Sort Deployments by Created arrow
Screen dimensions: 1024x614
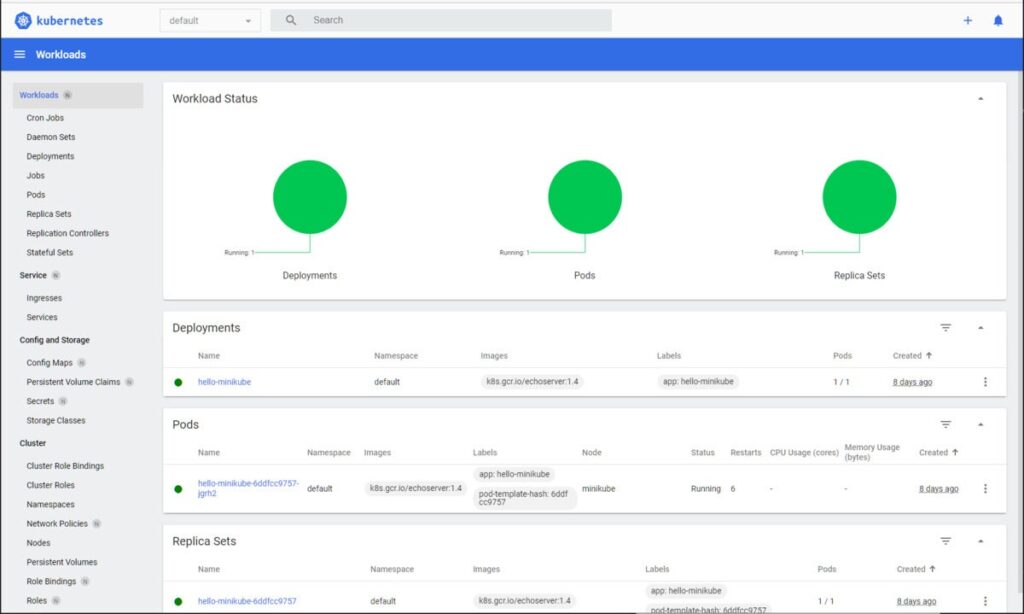point(929,355)
